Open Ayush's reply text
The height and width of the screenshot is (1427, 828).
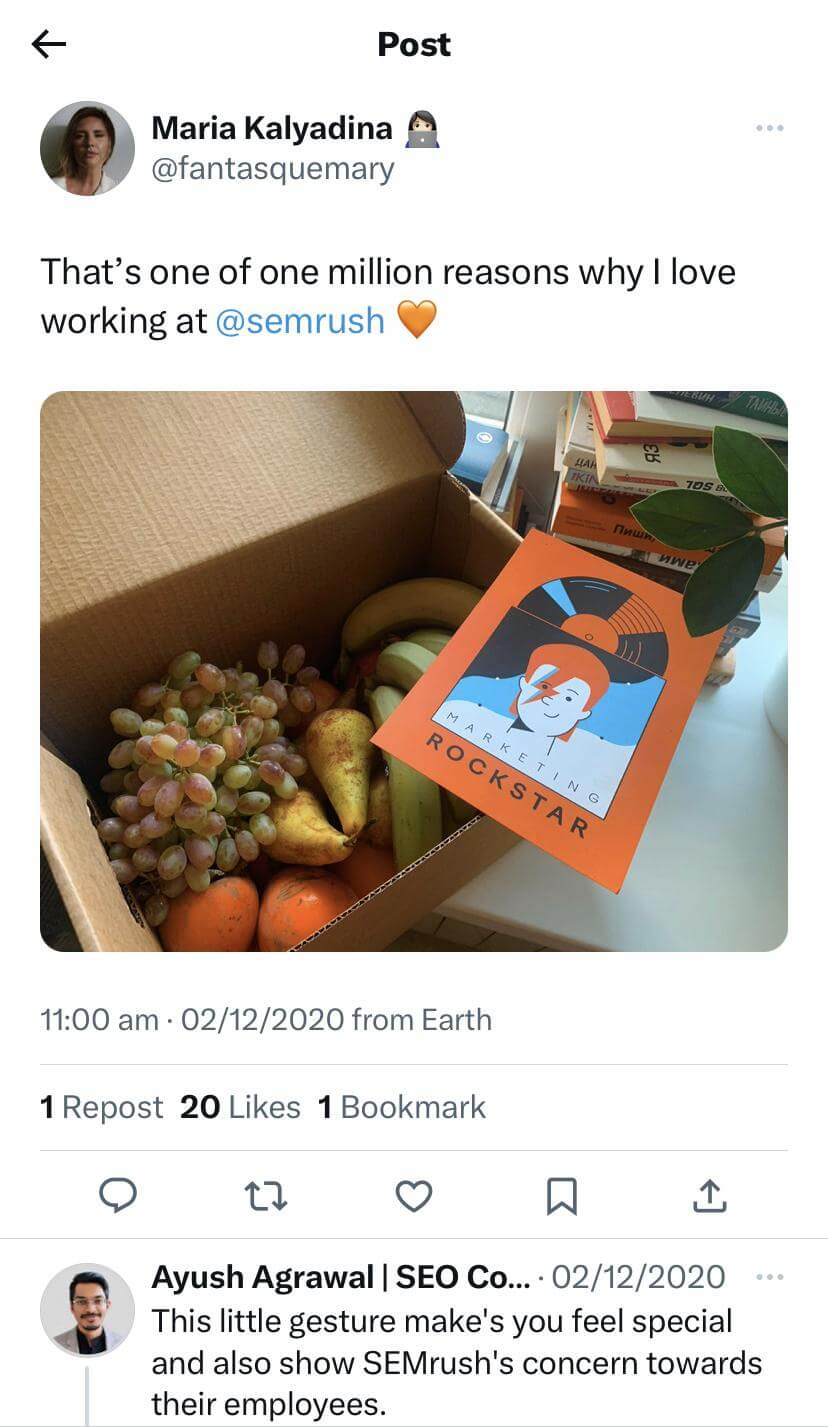tap(455, 1362)
